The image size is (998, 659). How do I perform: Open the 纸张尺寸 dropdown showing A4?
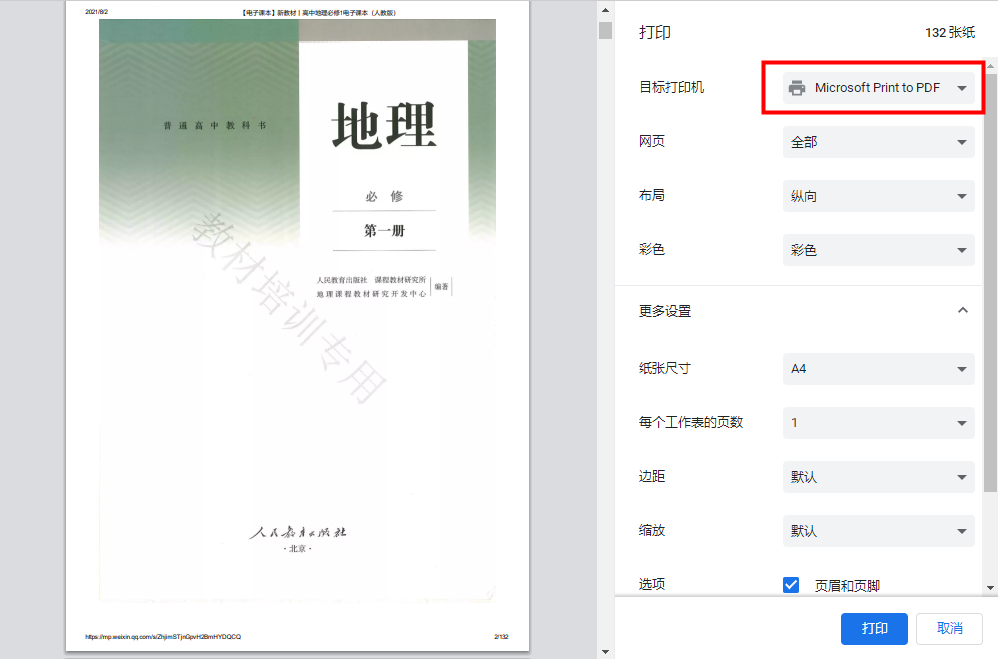click(878, 369)
